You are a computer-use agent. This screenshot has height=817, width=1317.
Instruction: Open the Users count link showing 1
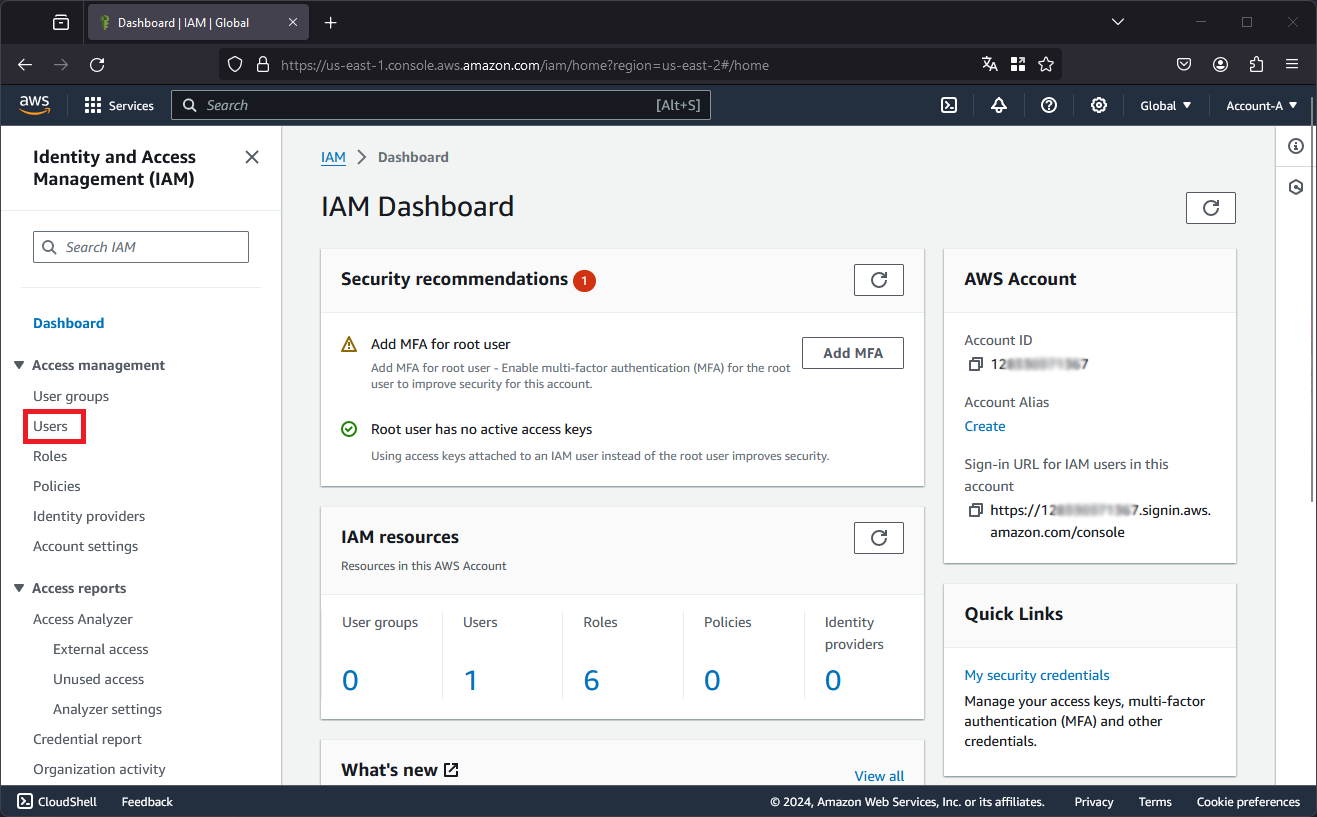pyautogui.click(x=471, y=681)
